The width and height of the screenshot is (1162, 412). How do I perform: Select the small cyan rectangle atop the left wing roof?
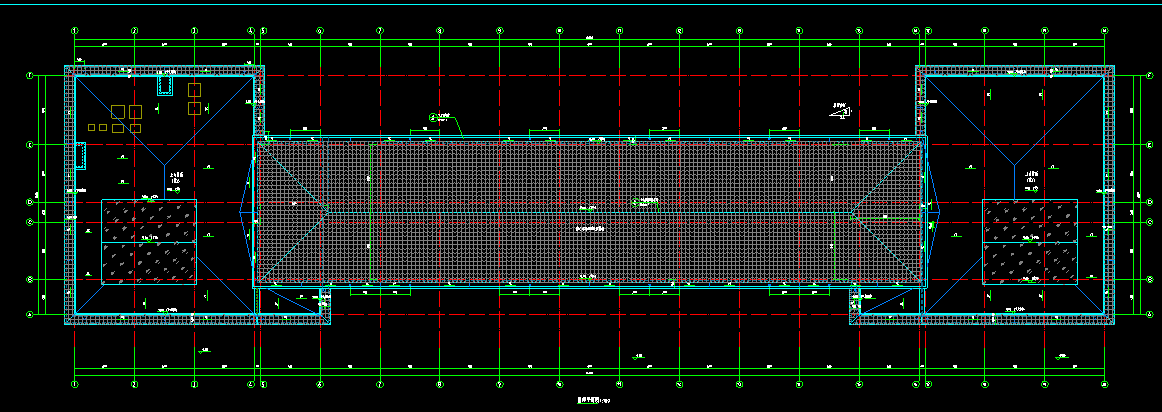(x=165, y=87)
